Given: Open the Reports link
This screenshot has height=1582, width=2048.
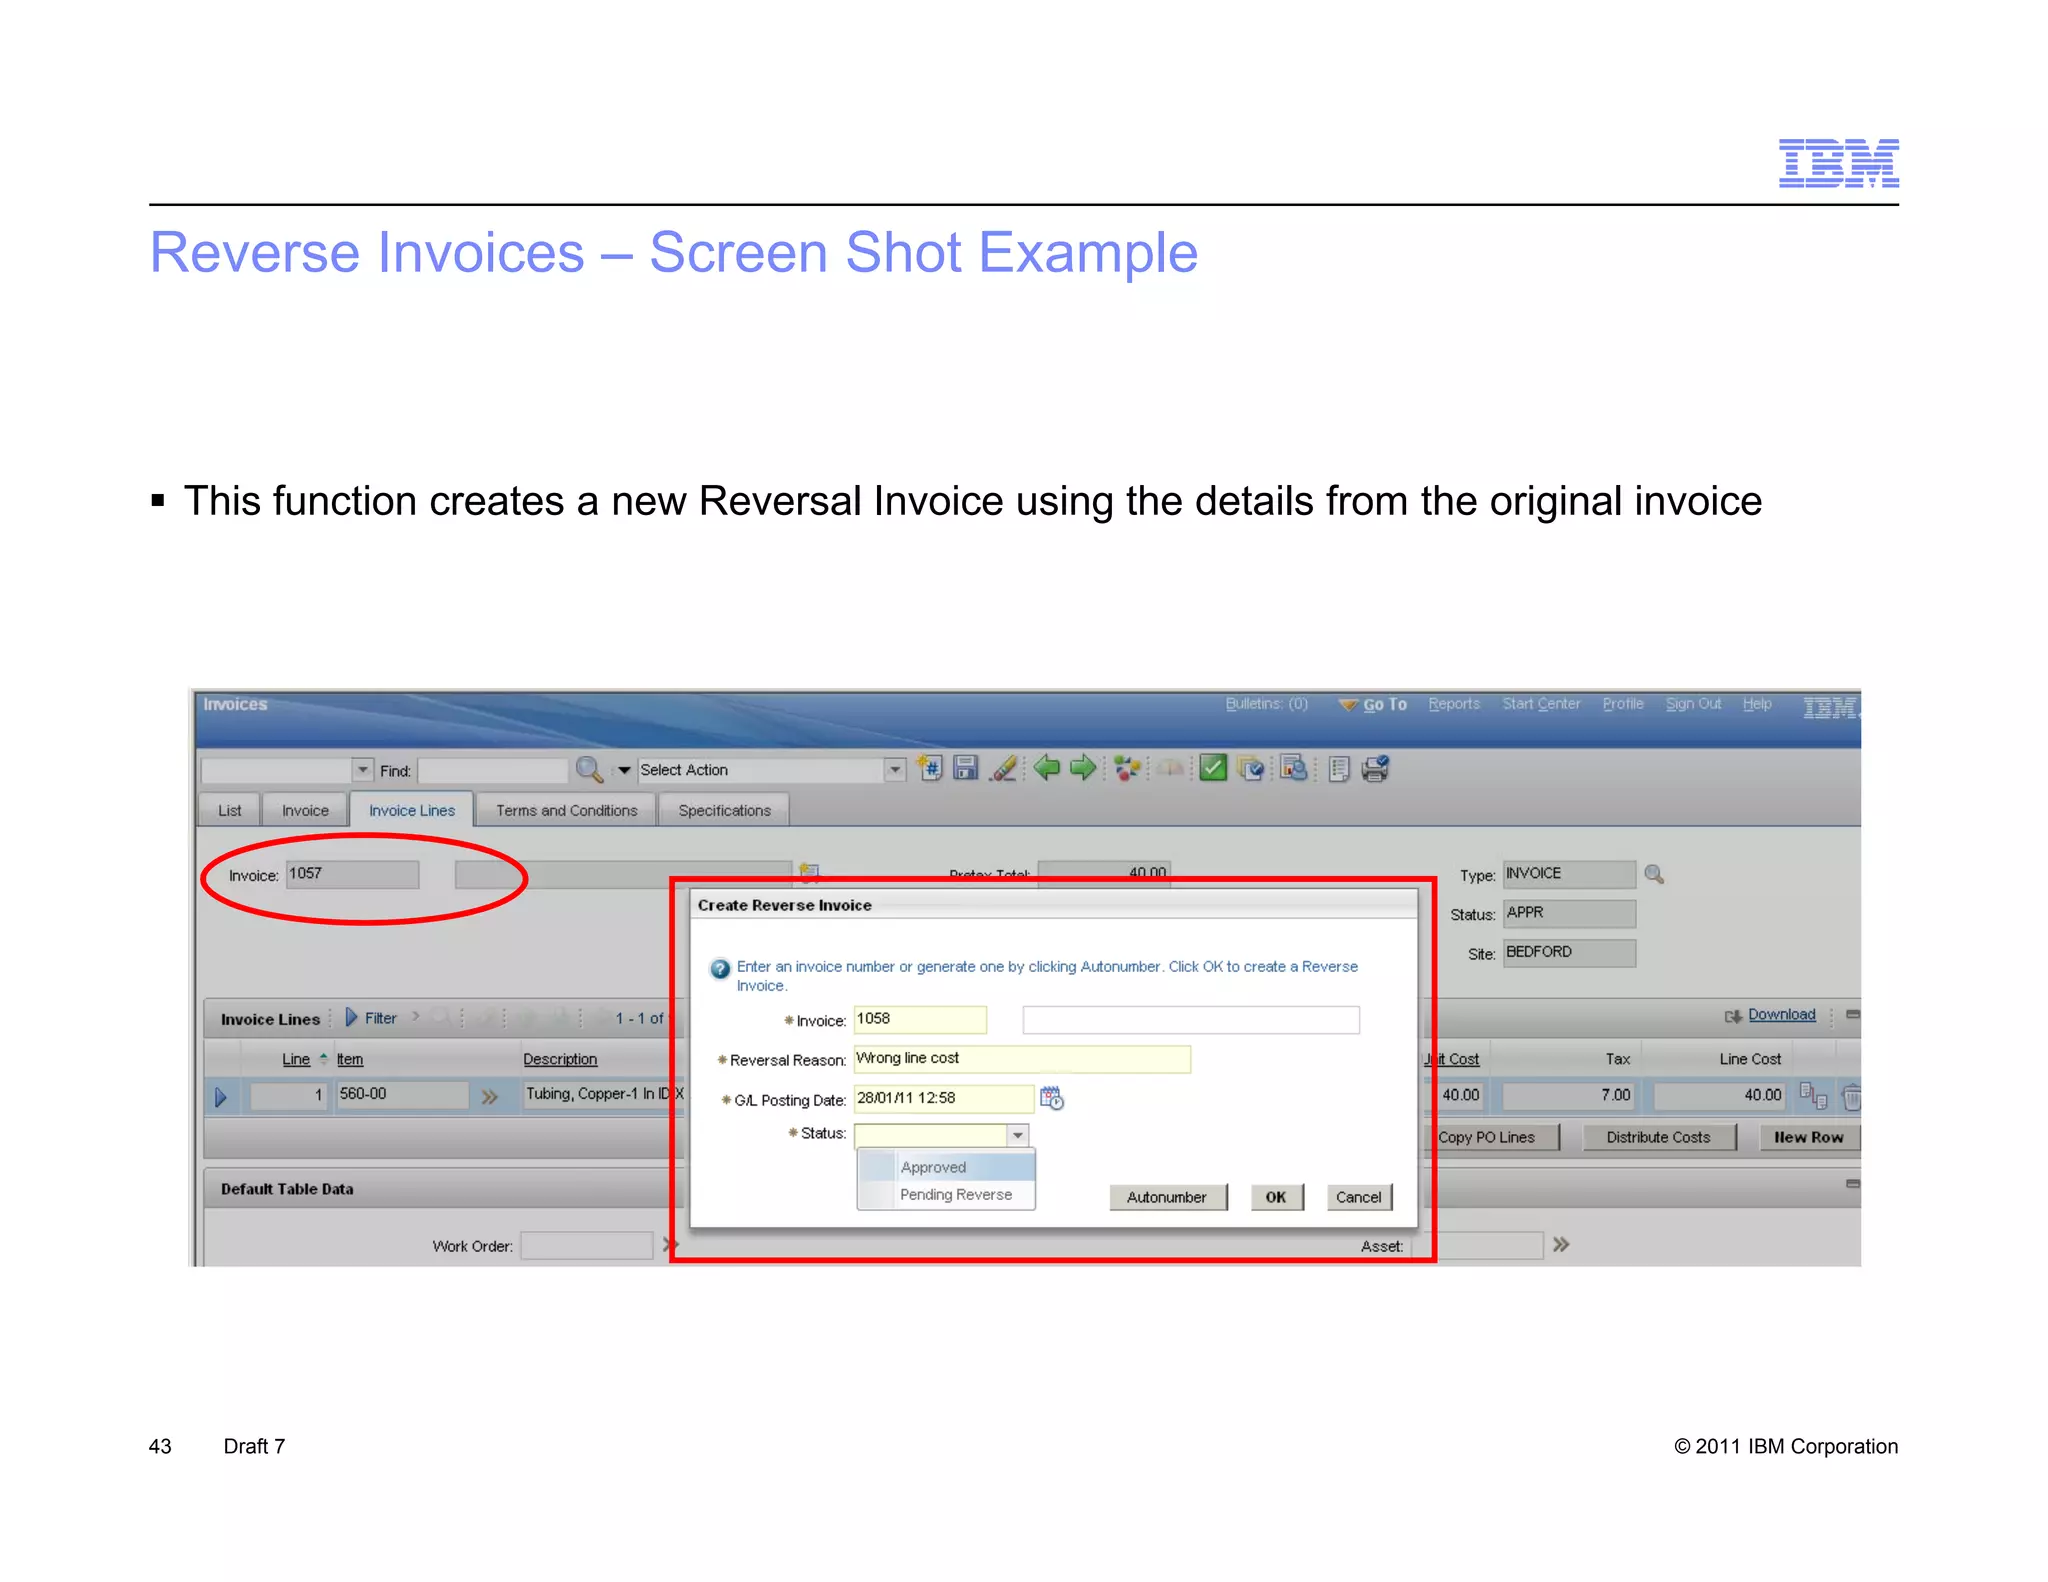Looking at the screenshot, I should coord(1454,703).
